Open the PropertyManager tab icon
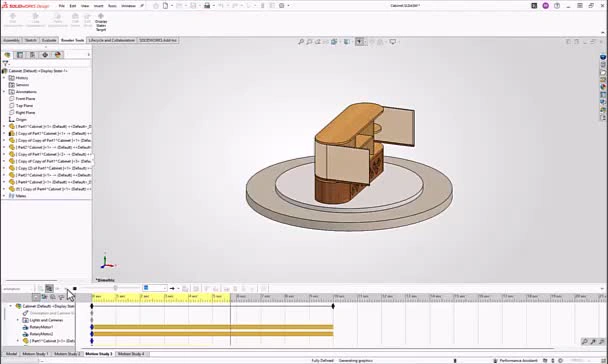 click(20, 55)
